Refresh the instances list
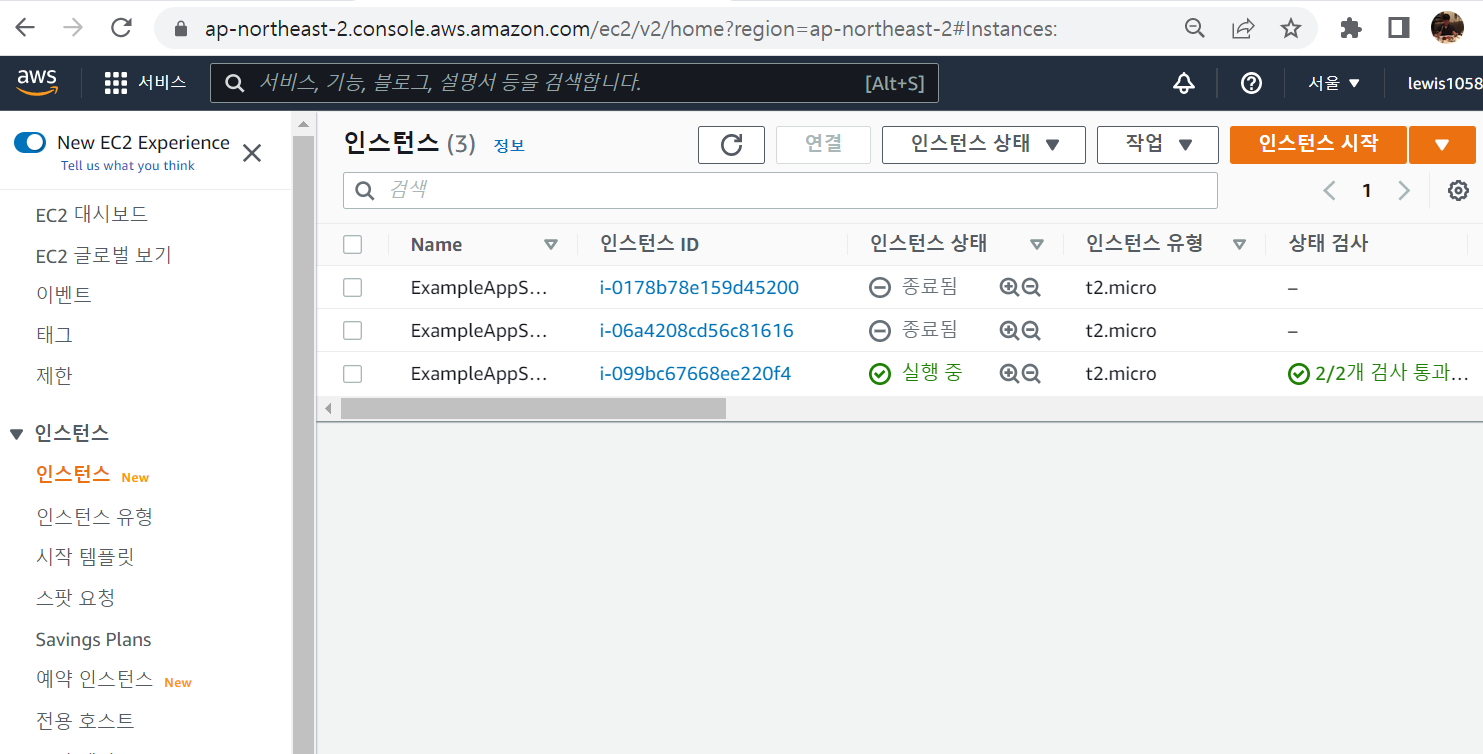1483x754 pixels. 731,145
